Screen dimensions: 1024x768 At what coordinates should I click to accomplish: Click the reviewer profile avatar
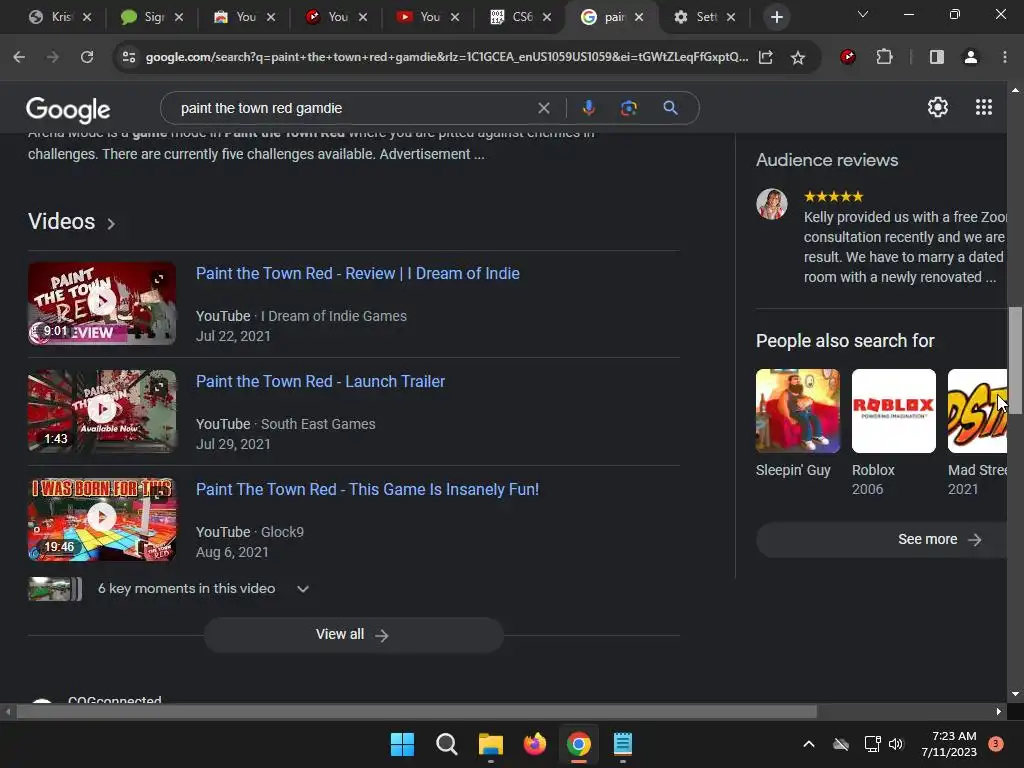pos(771,204)
